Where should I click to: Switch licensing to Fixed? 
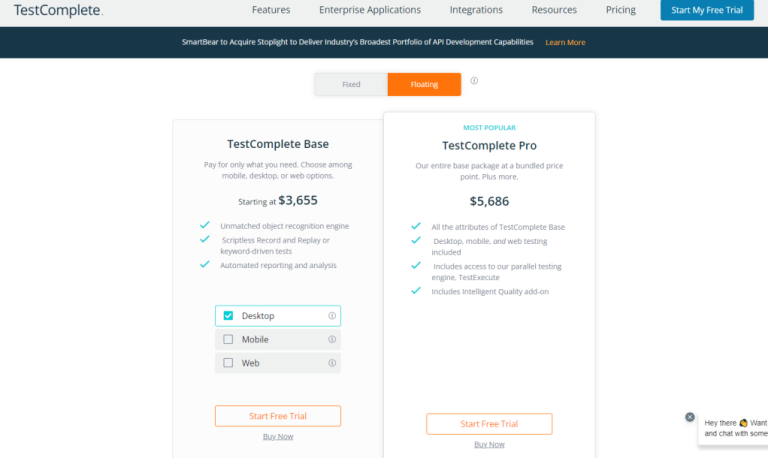point(351,84)
